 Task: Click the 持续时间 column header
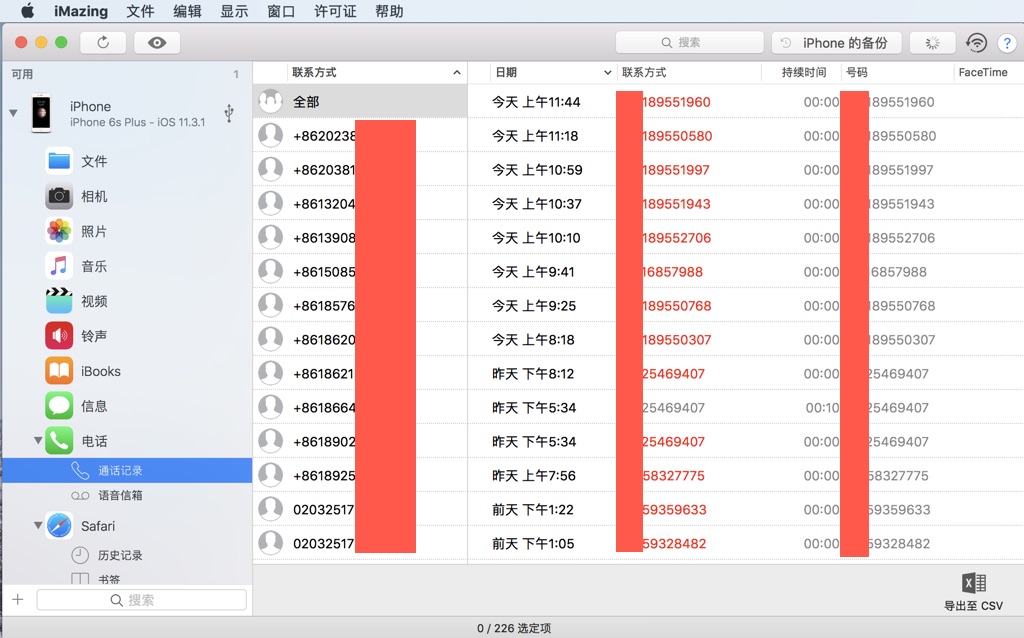tap(804, 72)
